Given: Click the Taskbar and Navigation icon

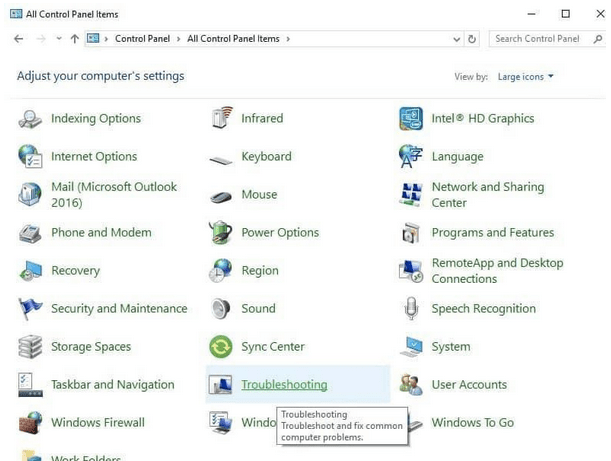Looking at the screenshot, I should [x=30, y=385].
